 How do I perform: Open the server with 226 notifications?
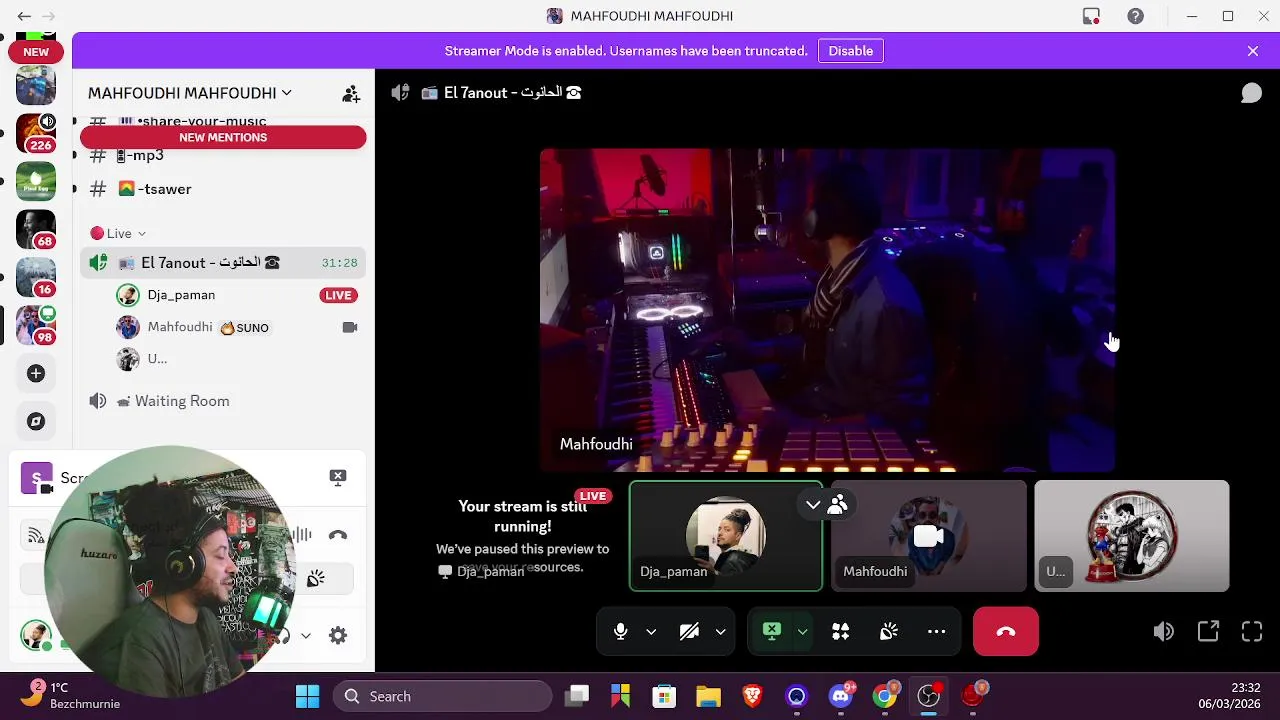click(x=36, y=133)
